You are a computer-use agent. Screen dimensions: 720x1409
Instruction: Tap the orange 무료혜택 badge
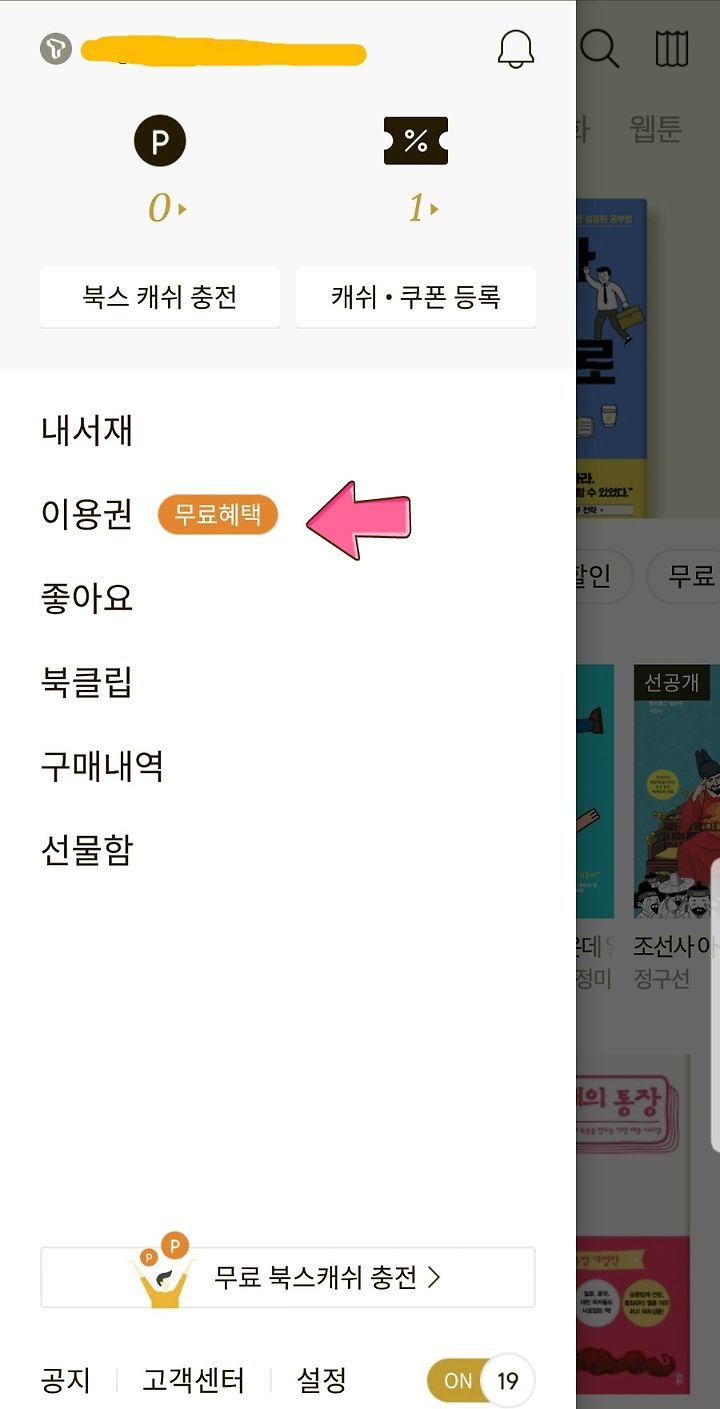(x=218, y=515)
